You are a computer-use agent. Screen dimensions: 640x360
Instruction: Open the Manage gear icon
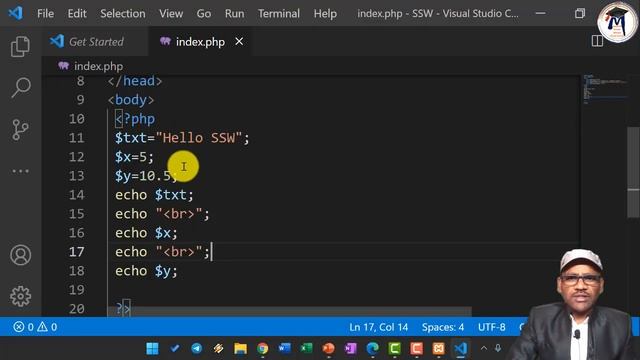20,296
